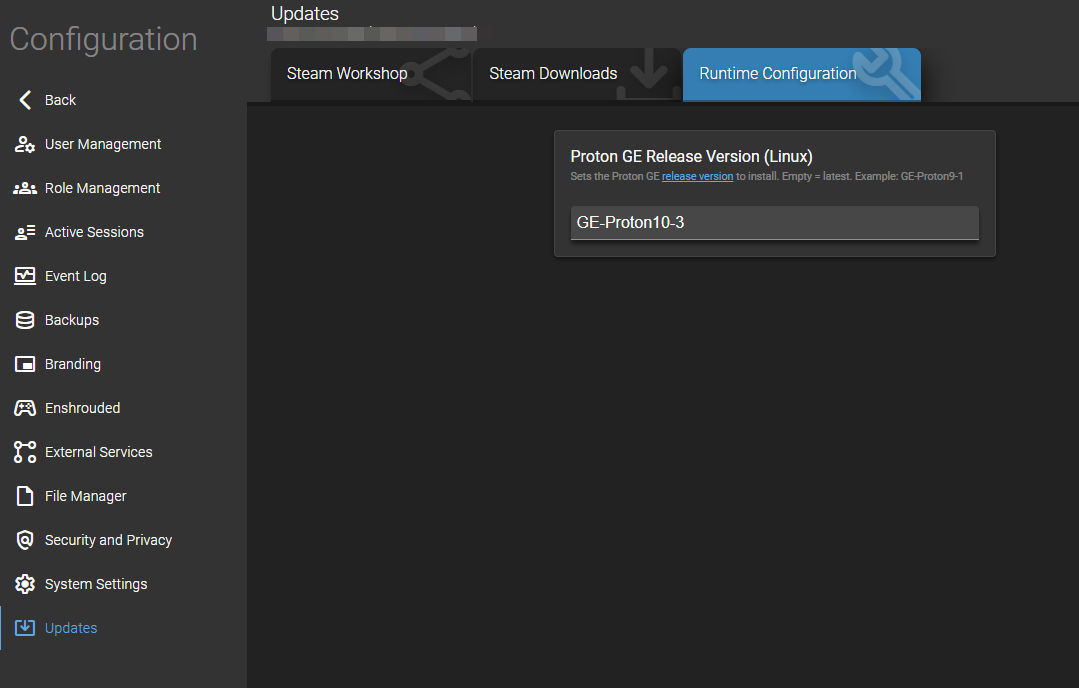
Task: Click the Backups database icon
Action: click(x=25, y=320)
